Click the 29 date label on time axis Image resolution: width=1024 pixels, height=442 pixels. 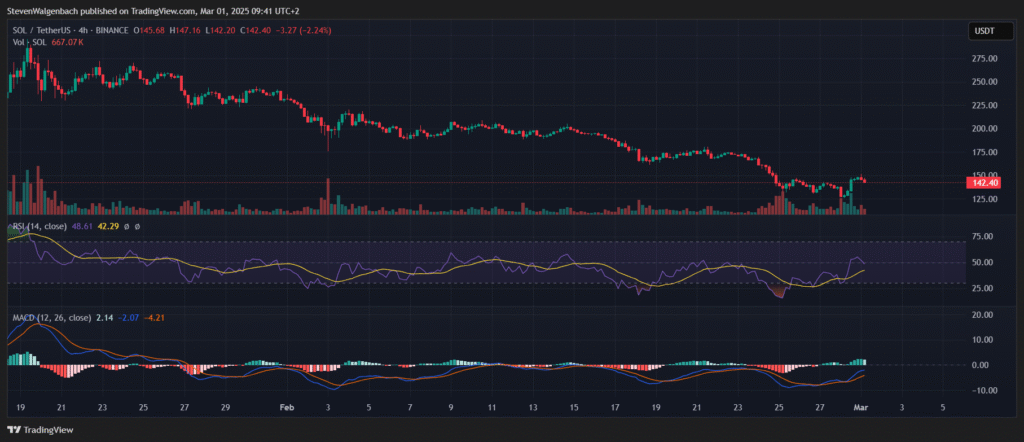coord(225,407)
